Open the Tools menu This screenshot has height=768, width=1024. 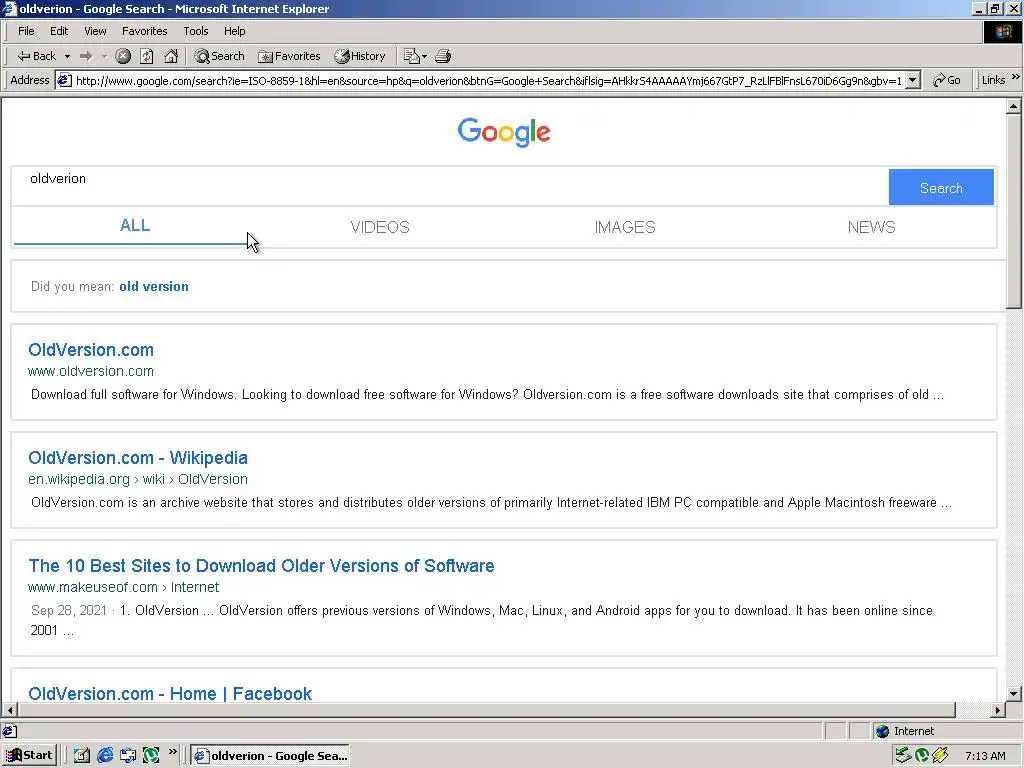pos(195,31)
